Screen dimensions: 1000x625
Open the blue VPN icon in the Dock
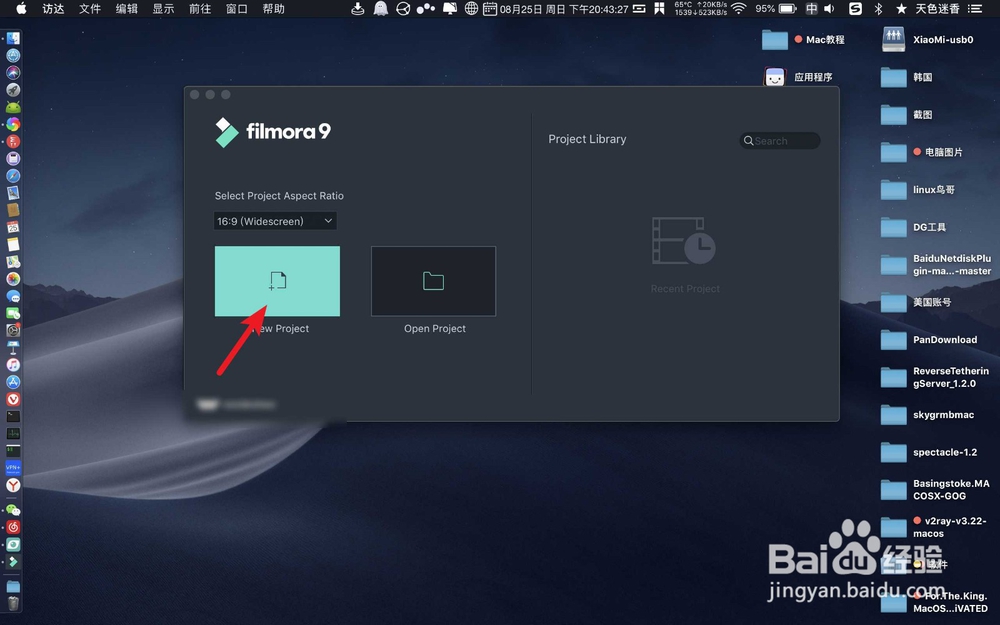click(13, 468)
